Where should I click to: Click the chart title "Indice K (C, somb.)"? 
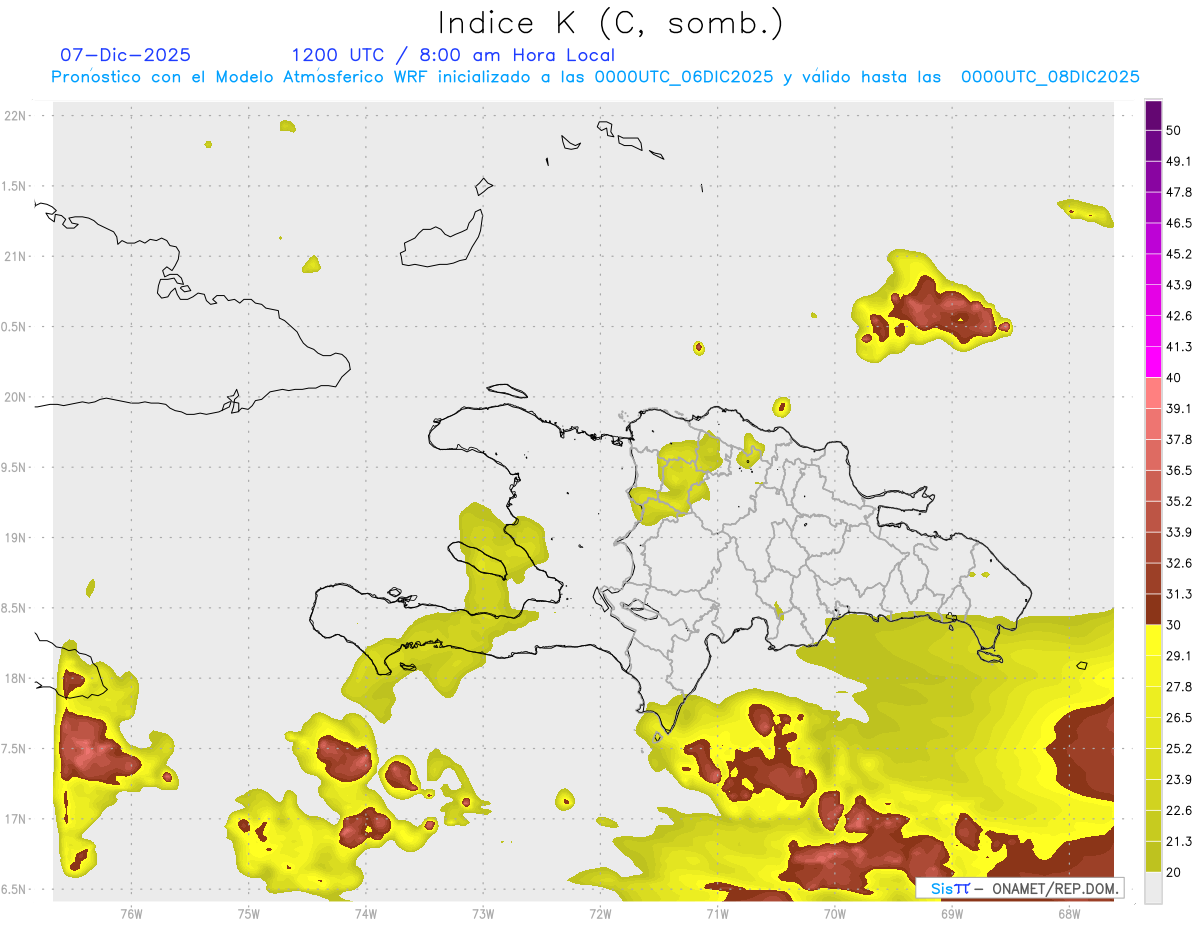[610, 23]
